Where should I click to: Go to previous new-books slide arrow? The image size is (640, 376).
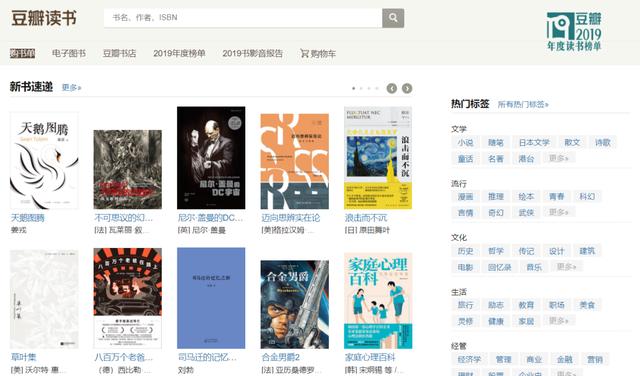click(391, 88)
